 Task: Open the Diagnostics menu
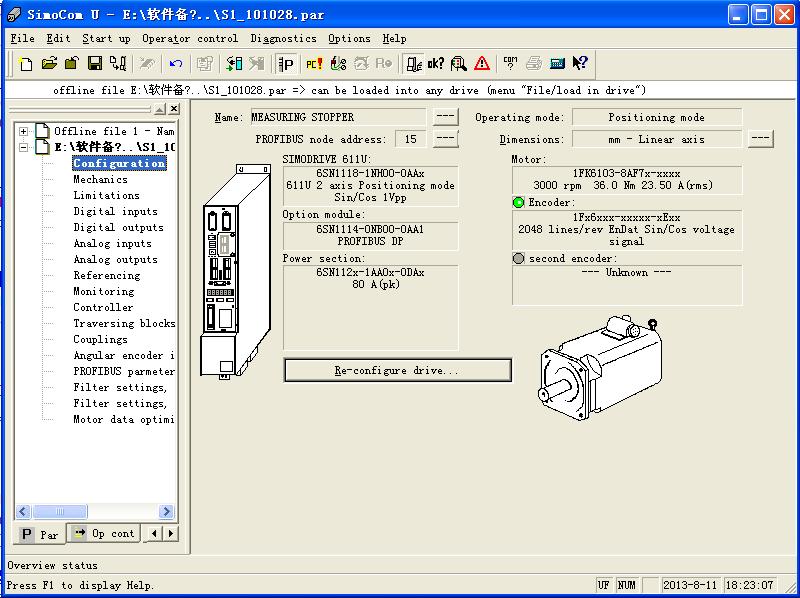283,39
